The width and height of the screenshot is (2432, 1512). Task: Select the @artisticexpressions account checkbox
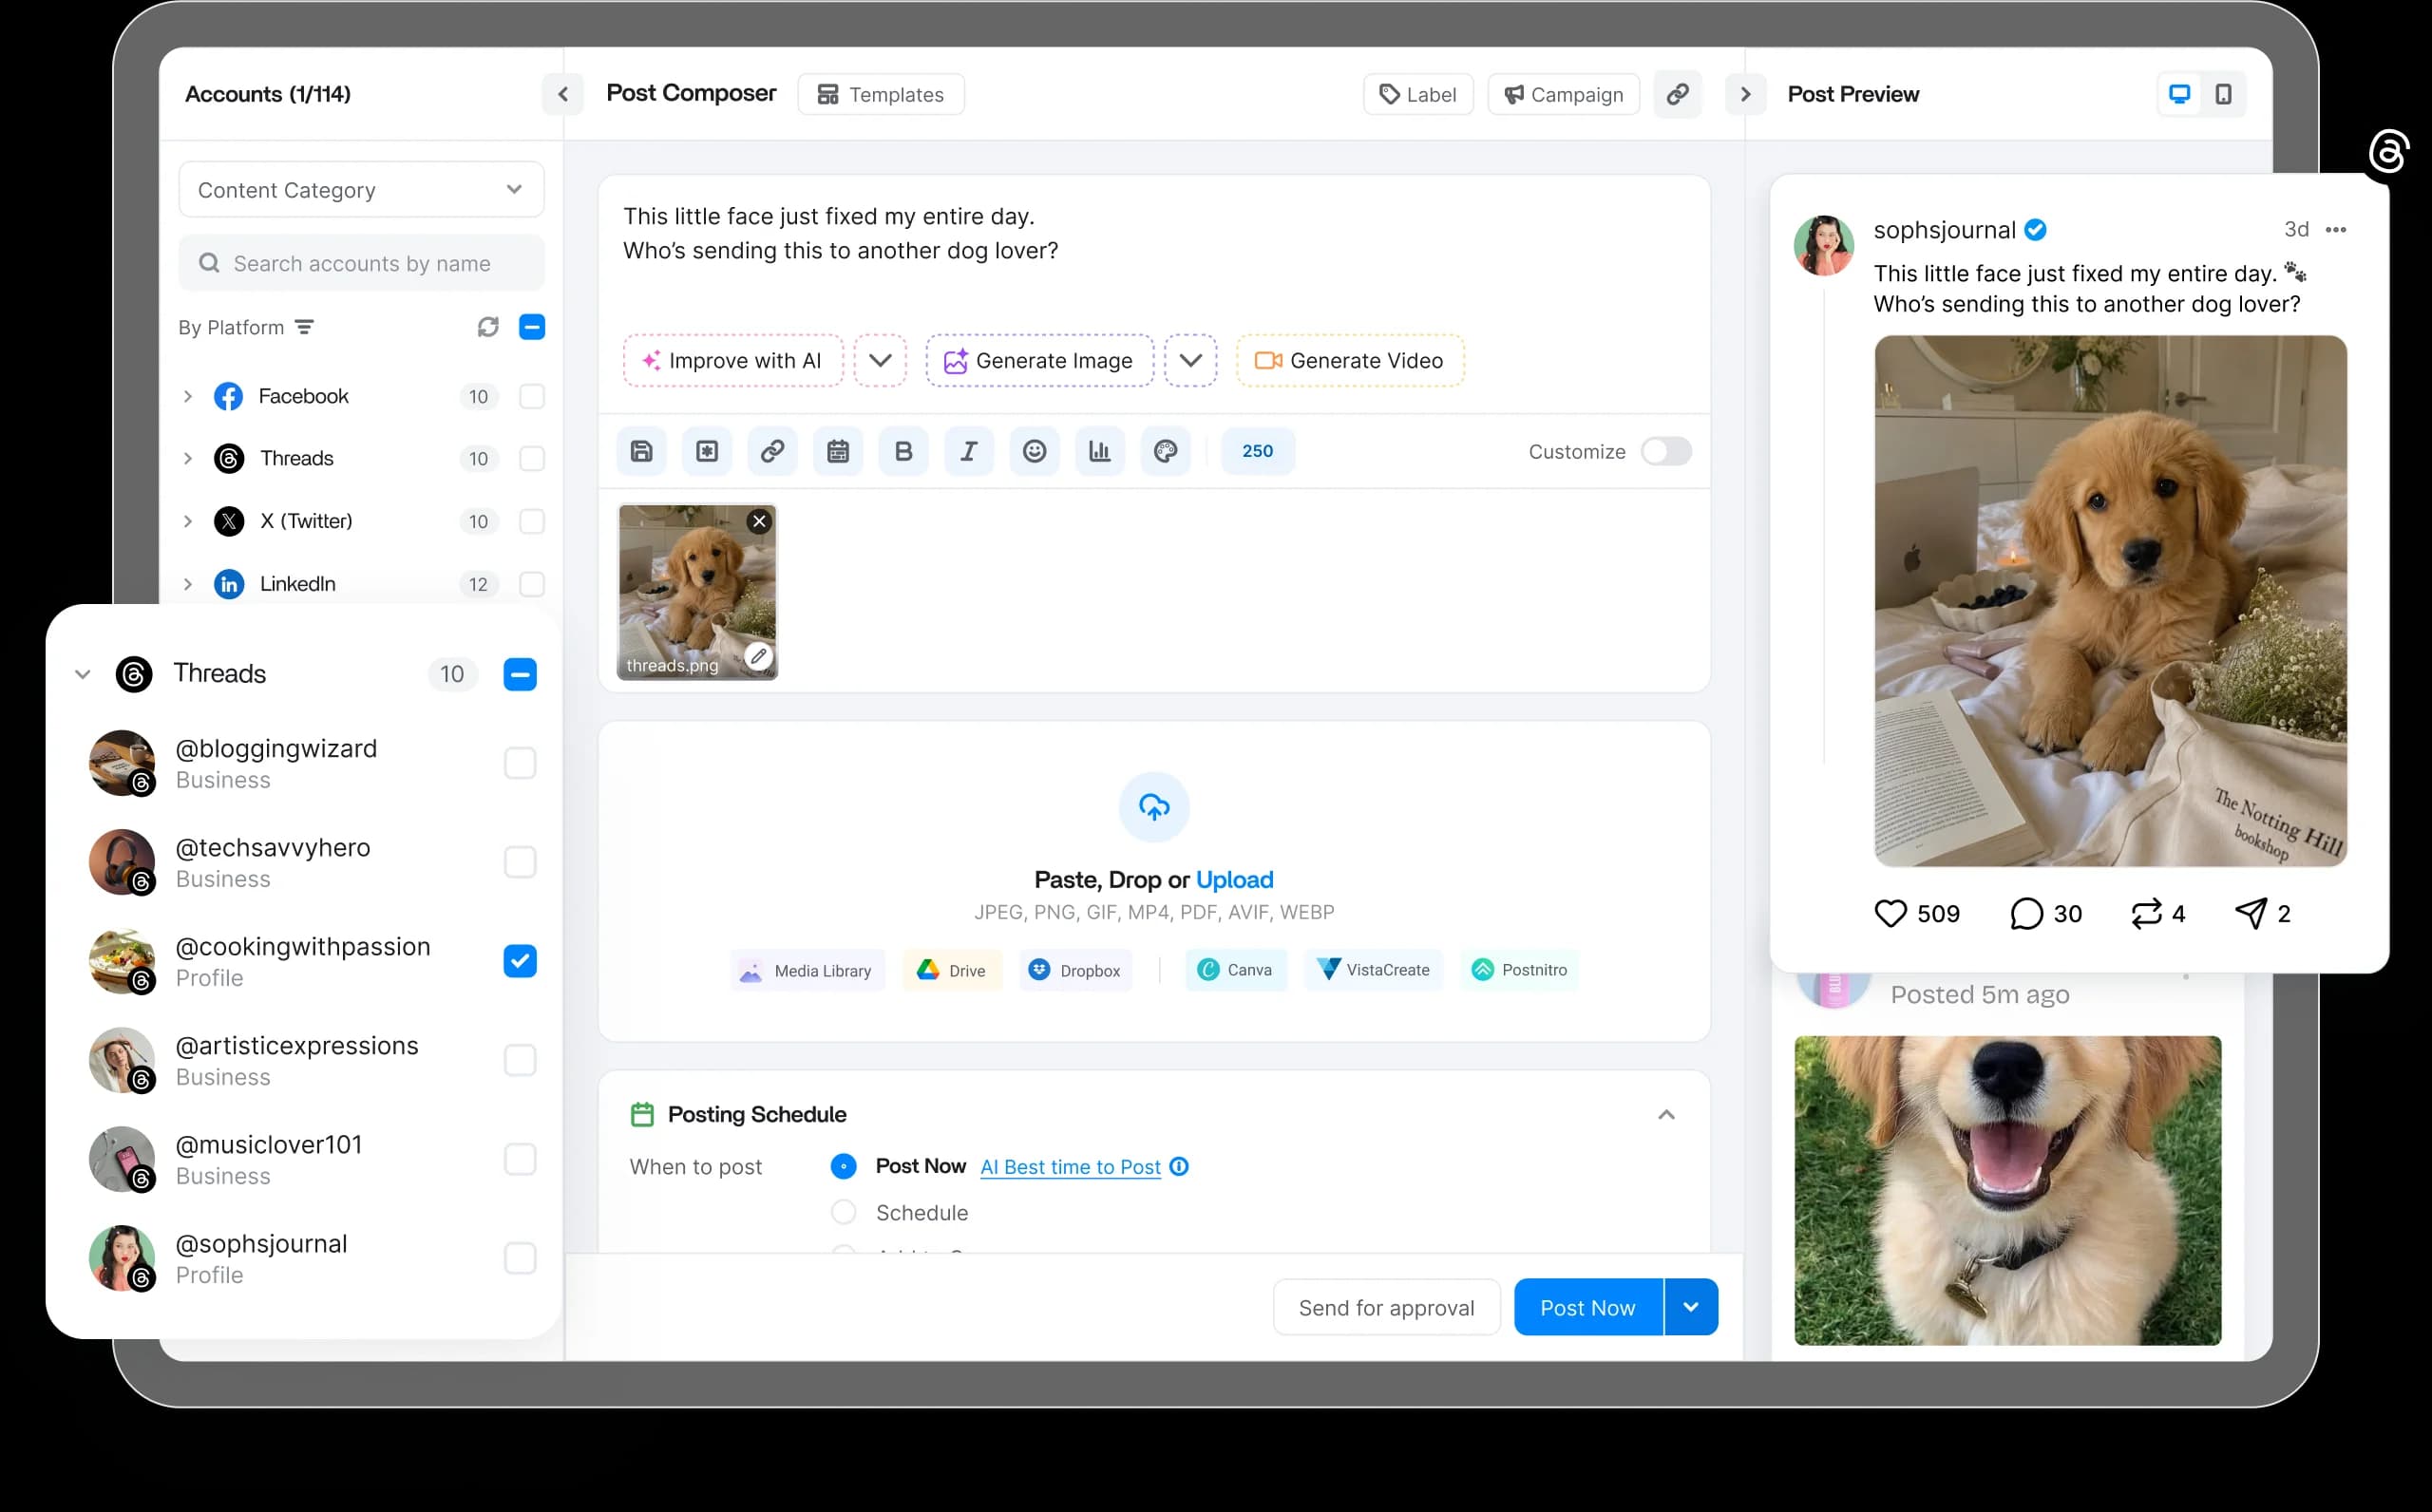[520, 1060]
